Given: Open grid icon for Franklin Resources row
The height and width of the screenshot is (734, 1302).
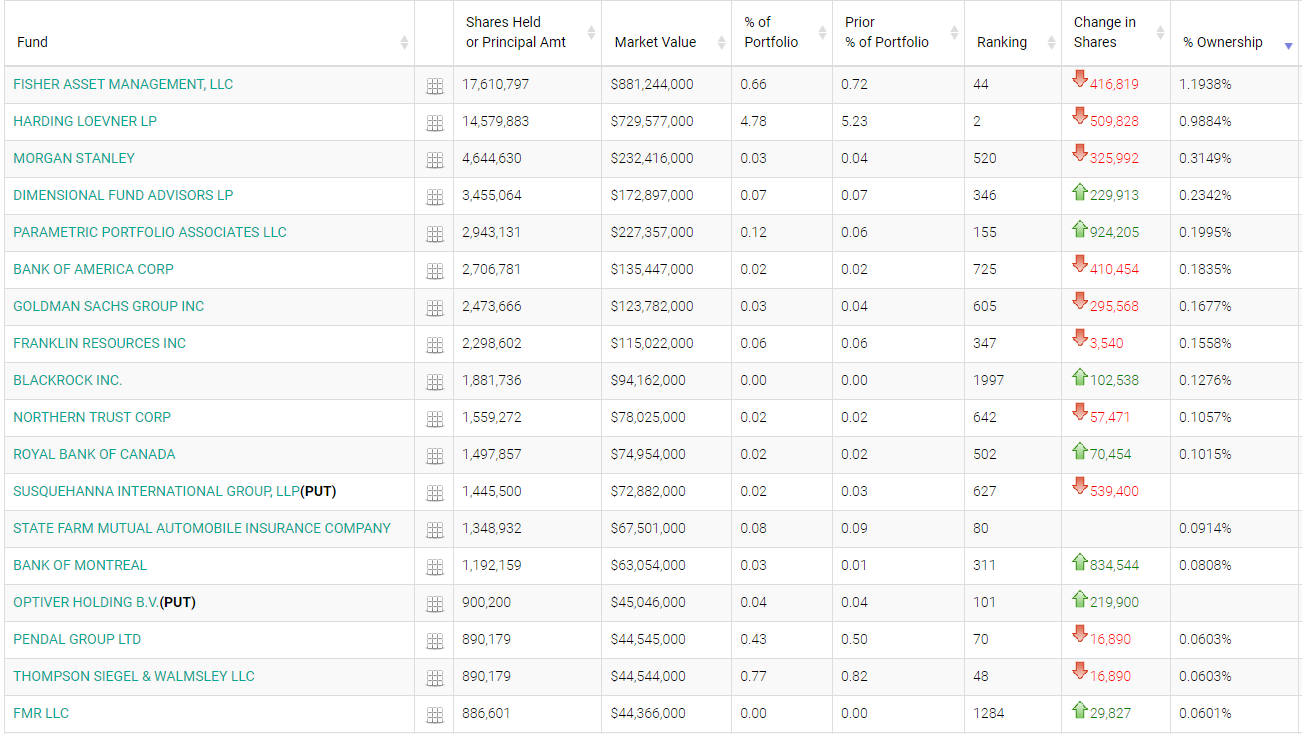Looking at the screenshot, I should coord(434,345).
